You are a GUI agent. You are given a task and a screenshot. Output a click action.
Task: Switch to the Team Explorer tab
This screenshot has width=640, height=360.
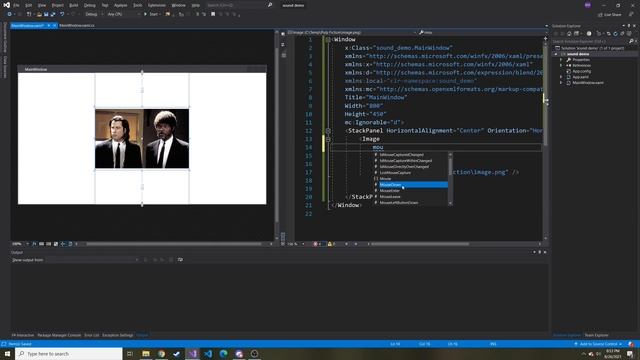[x=596, y=335]
